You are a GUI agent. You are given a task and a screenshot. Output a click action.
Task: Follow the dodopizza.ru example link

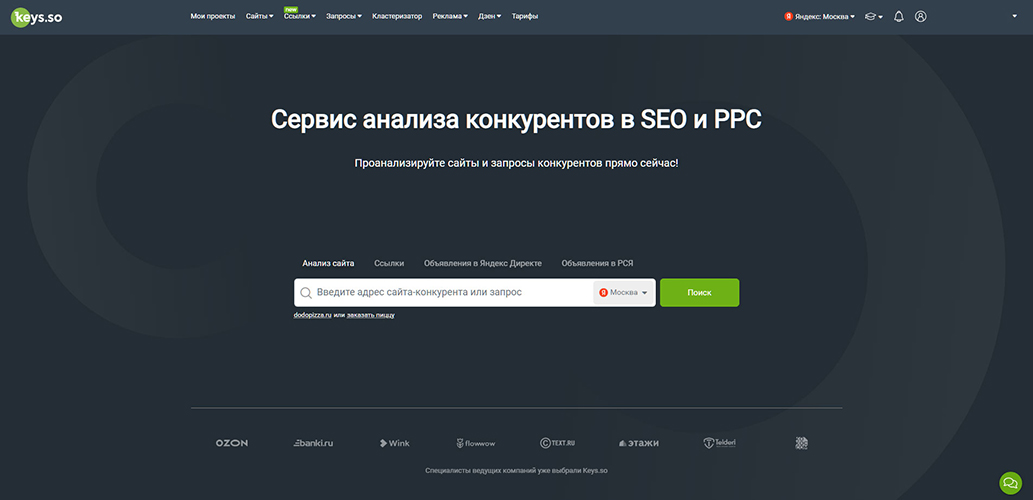[312, 316]
